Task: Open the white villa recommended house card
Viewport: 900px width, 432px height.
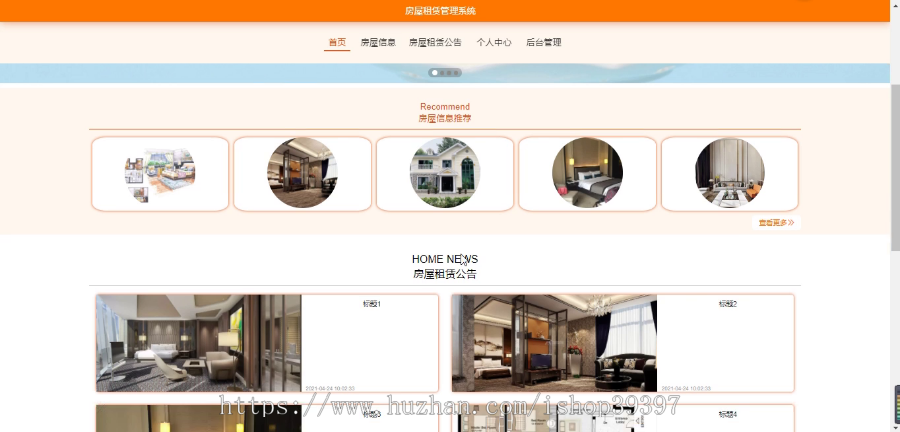Action: [x=445, y=174]
